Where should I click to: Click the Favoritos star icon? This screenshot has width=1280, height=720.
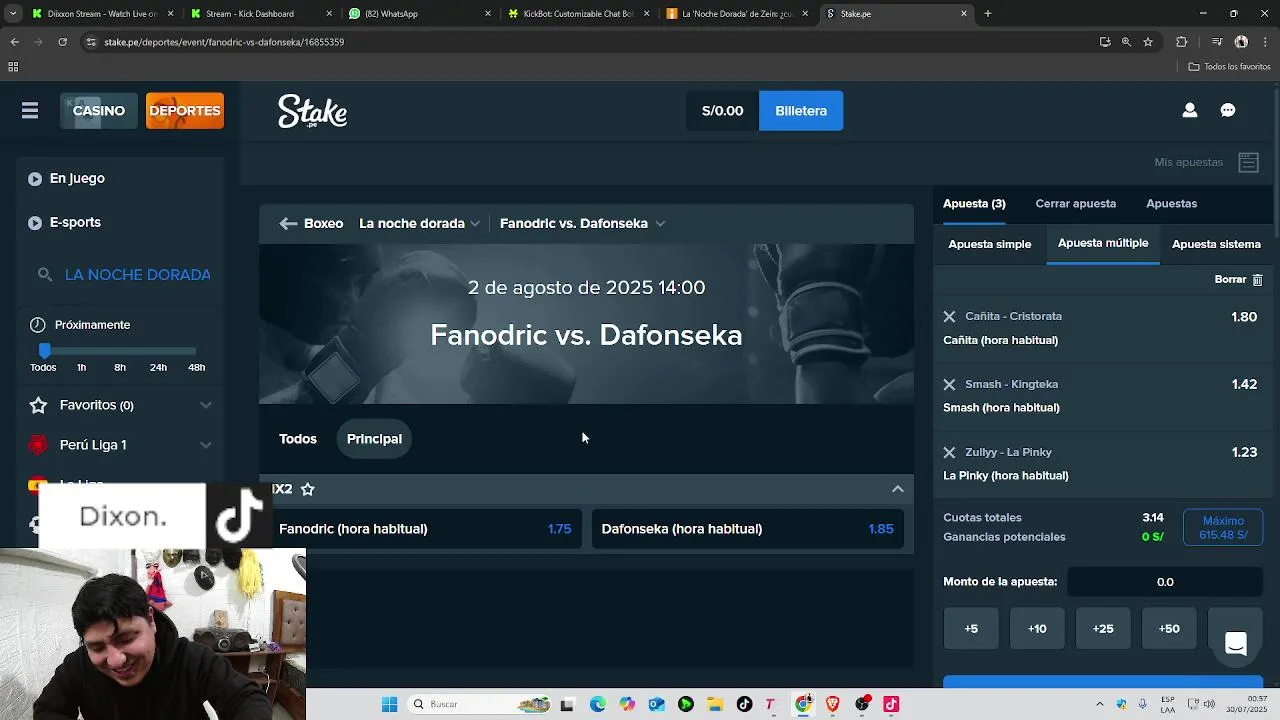tap(38, 405)
